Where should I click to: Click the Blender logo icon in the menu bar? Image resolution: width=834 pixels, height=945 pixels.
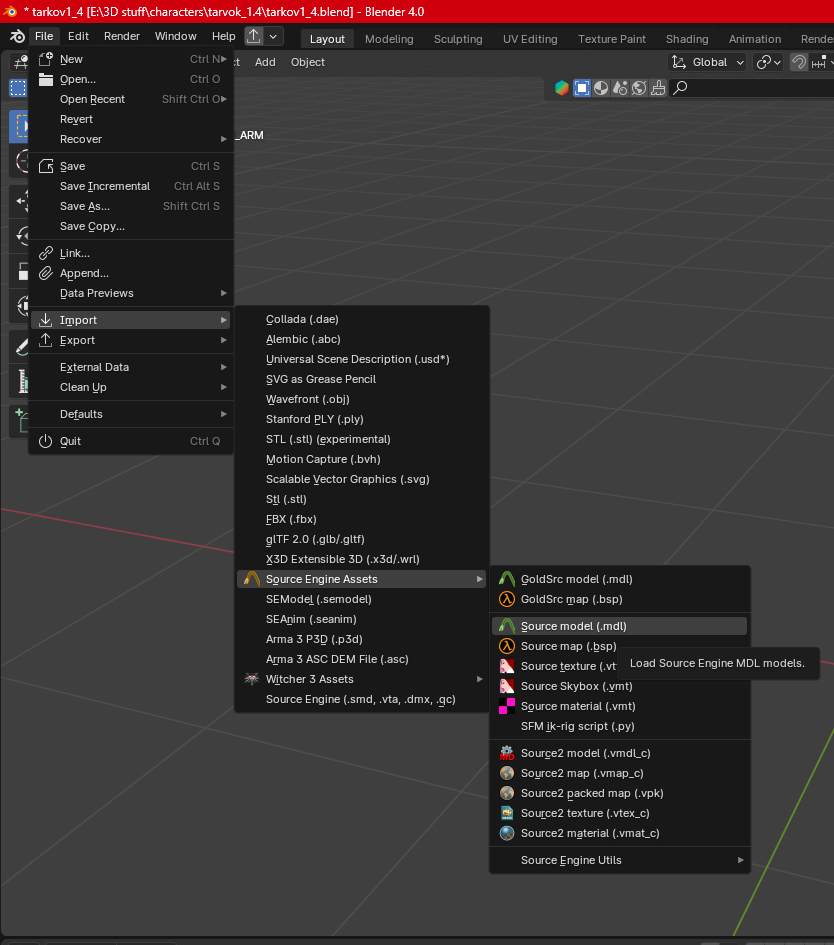(17, 36)
